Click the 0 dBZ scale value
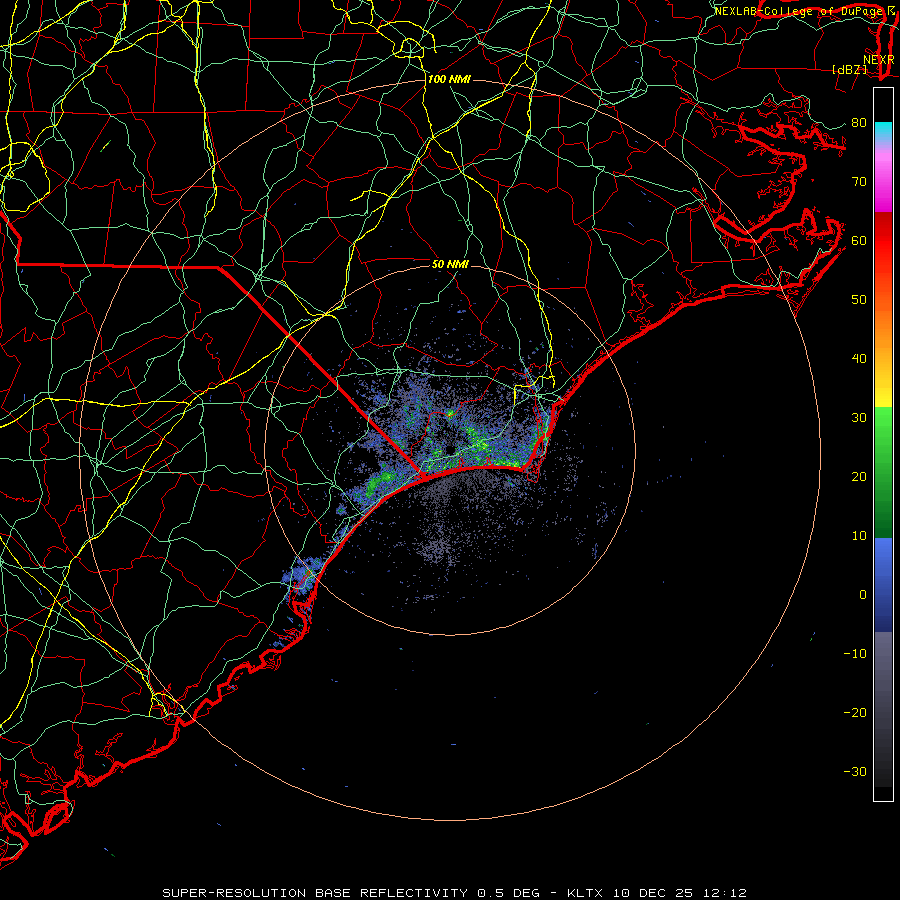 [x=863, y=595]
